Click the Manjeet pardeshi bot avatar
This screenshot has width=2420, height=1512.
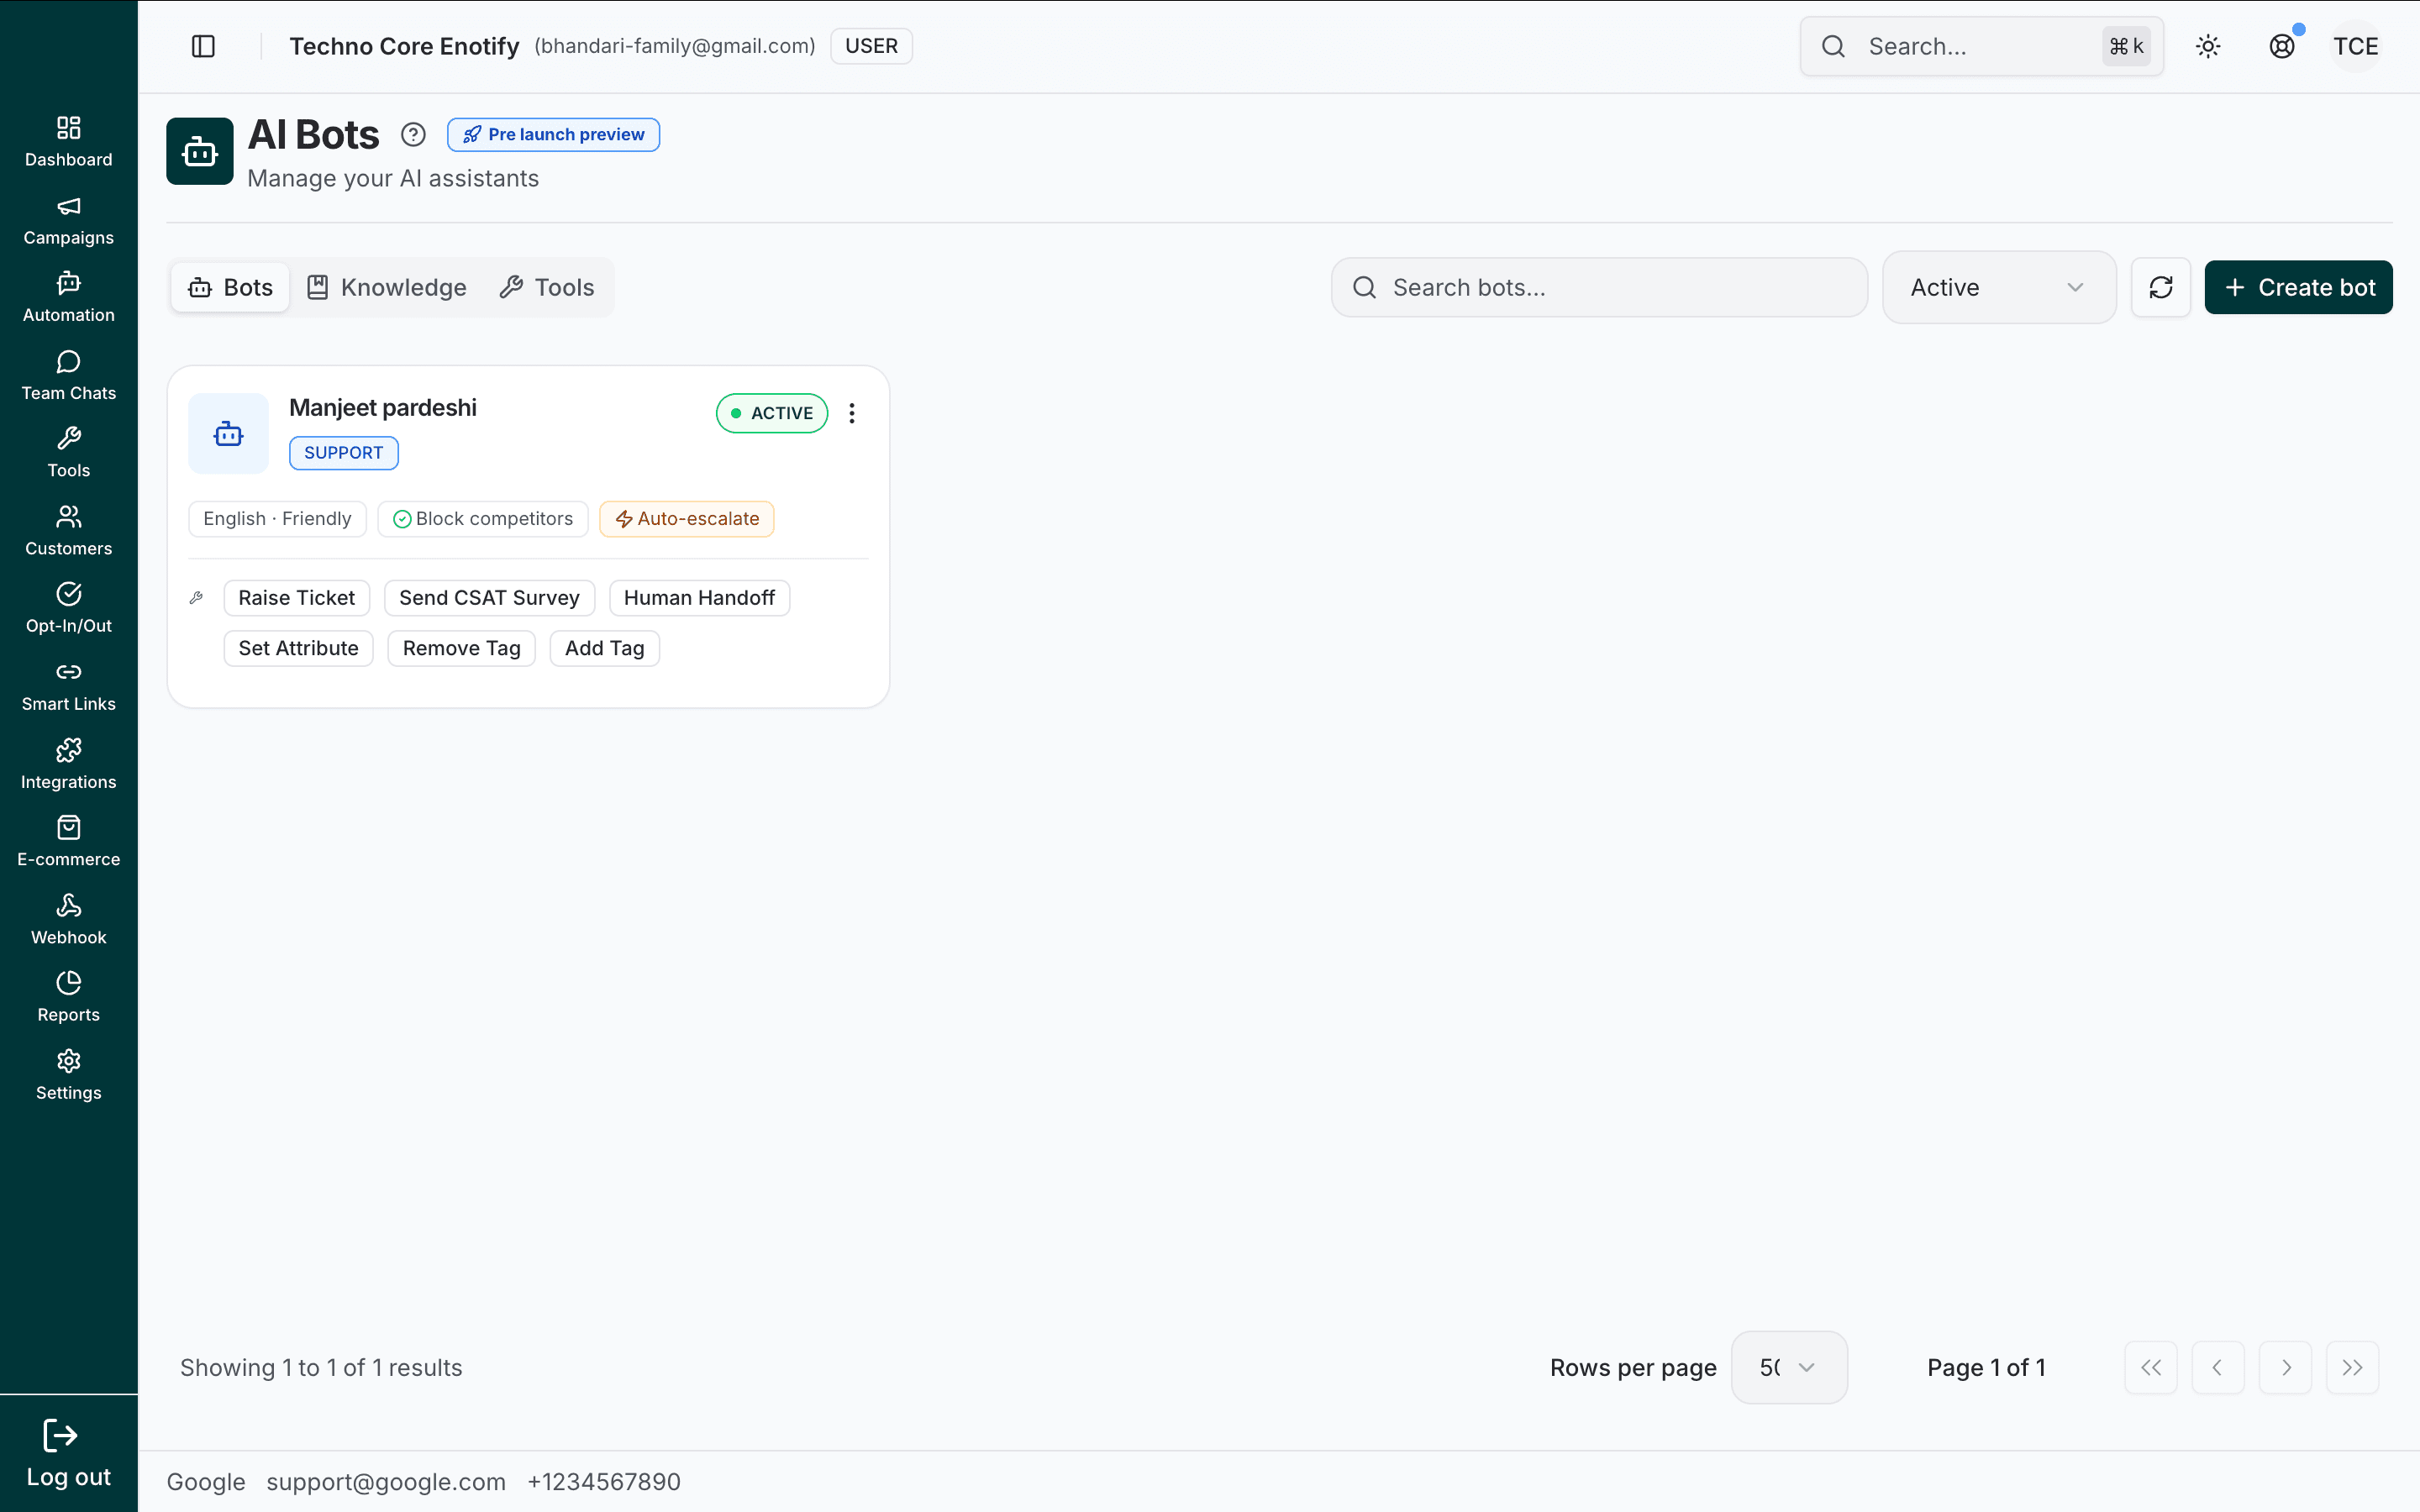[x=229, y=433]
